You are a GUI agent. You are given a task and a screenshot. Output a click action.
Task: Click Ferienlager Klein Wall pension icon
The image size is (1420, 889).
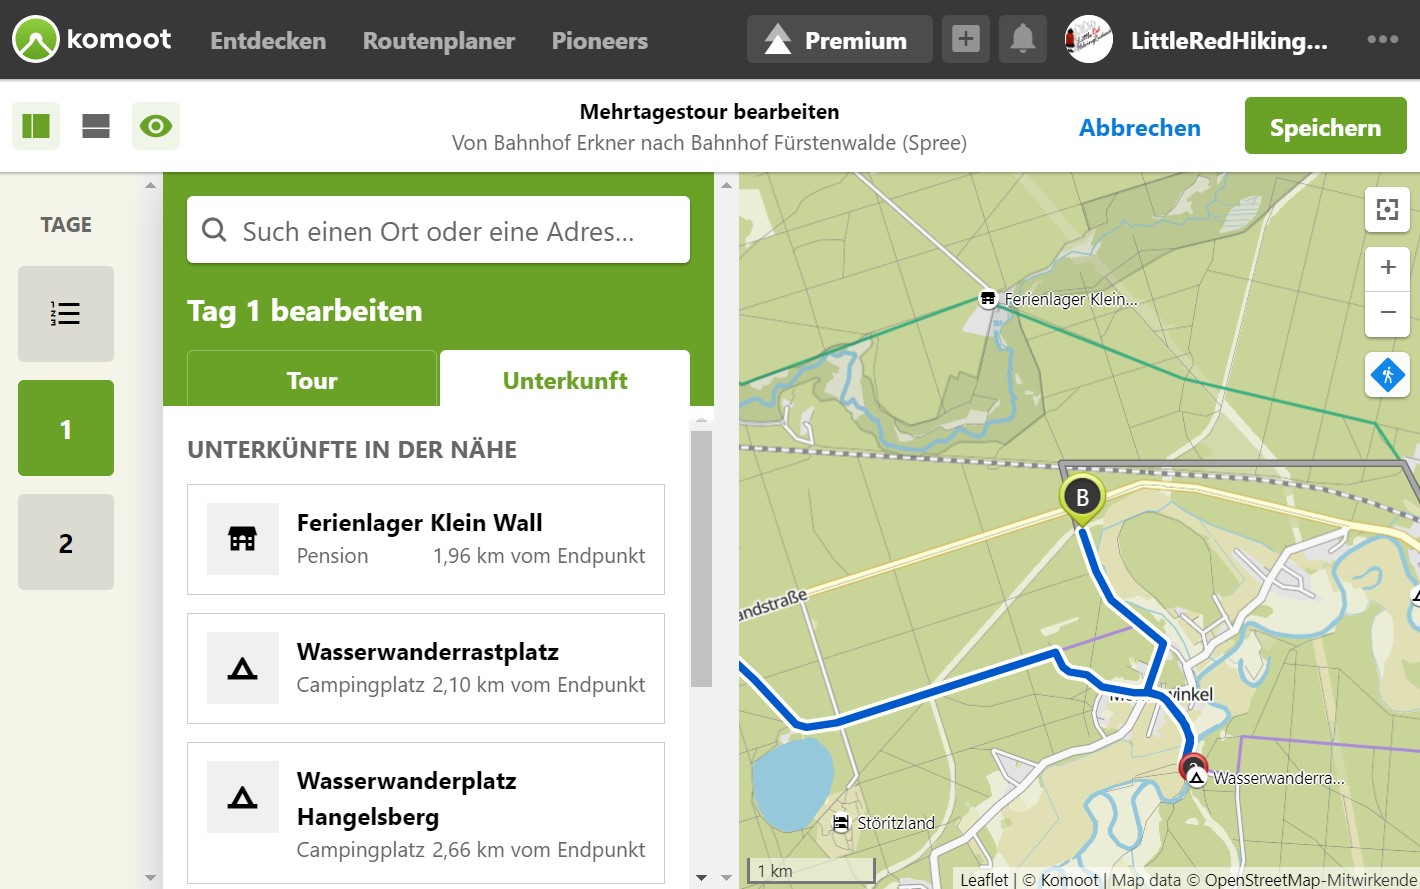[x=243, y=539]
